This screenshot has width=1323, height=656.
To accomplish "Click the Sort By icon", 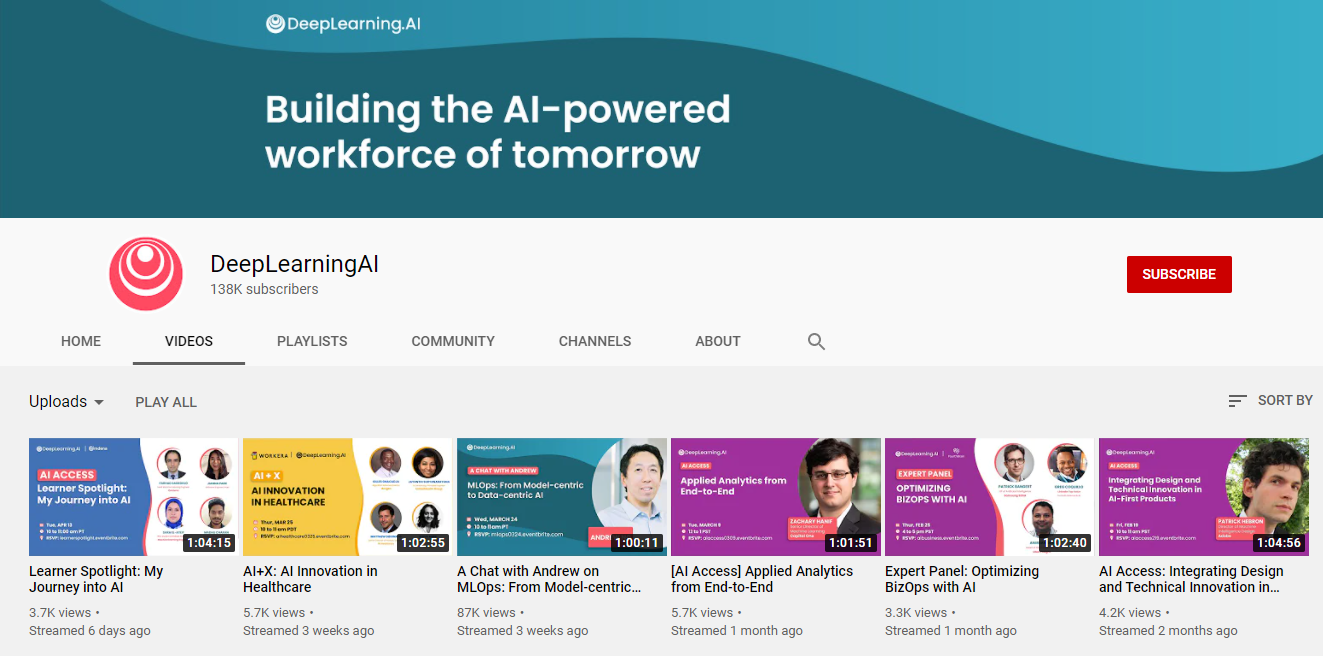I will 1237,401.
